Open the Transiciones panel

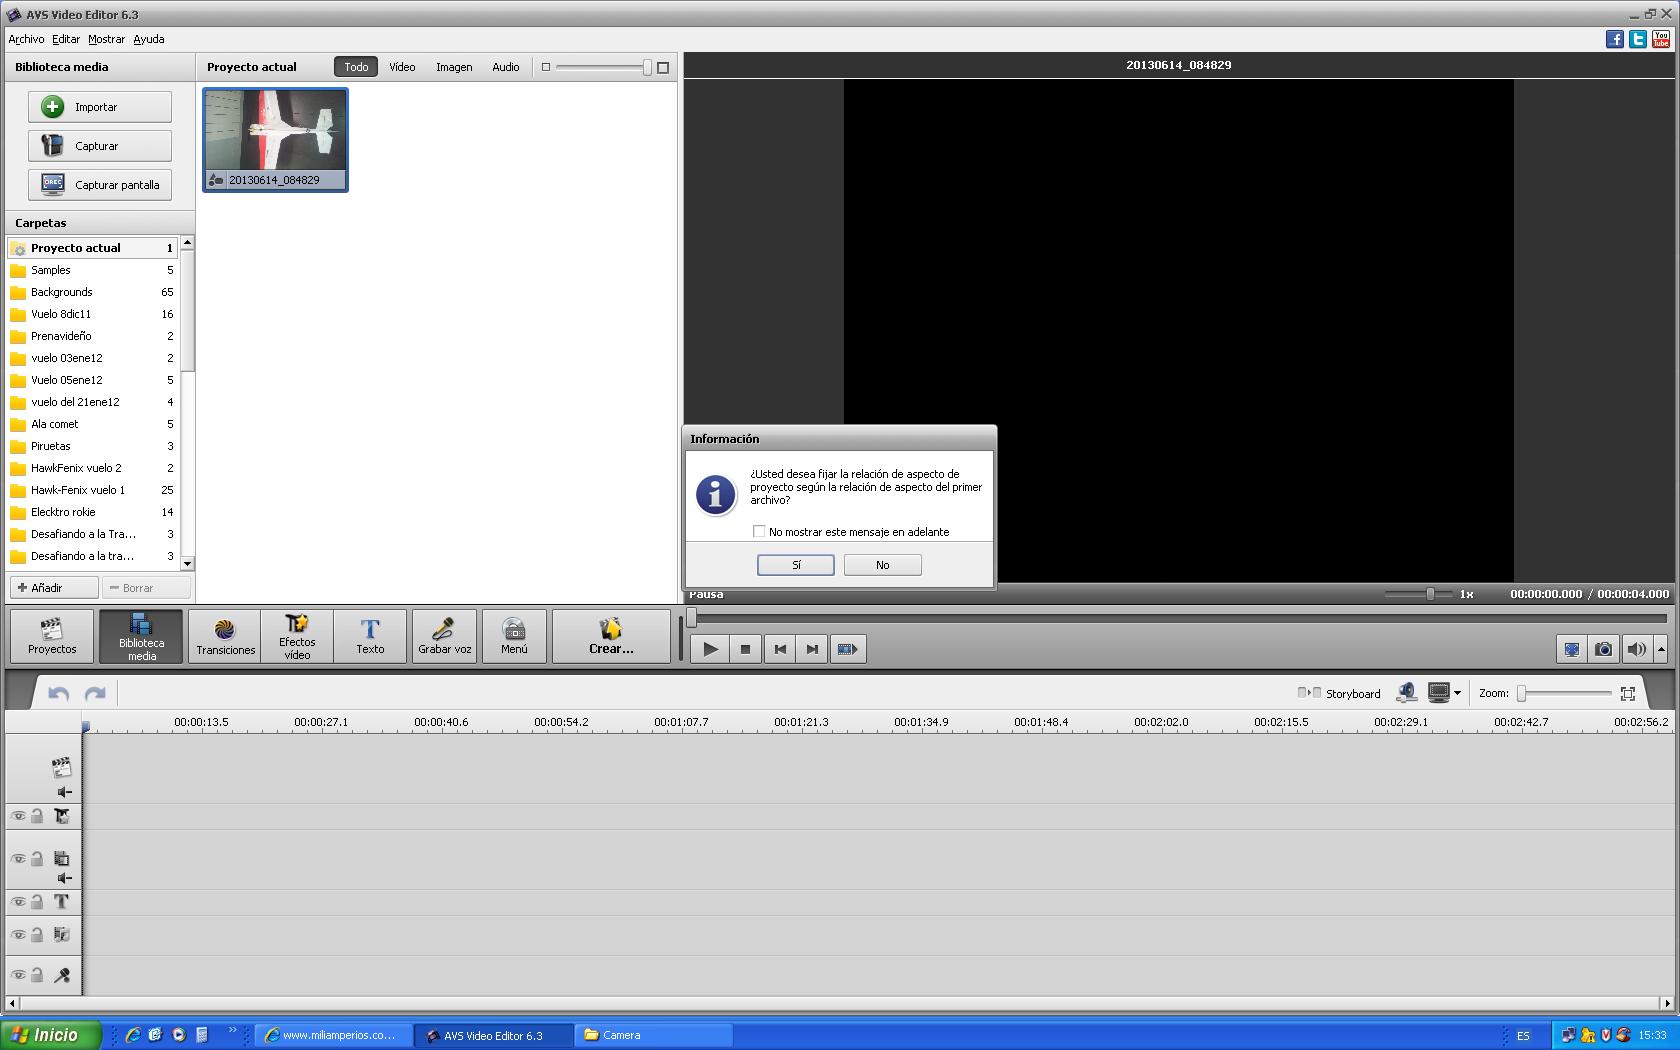point(225,636)
